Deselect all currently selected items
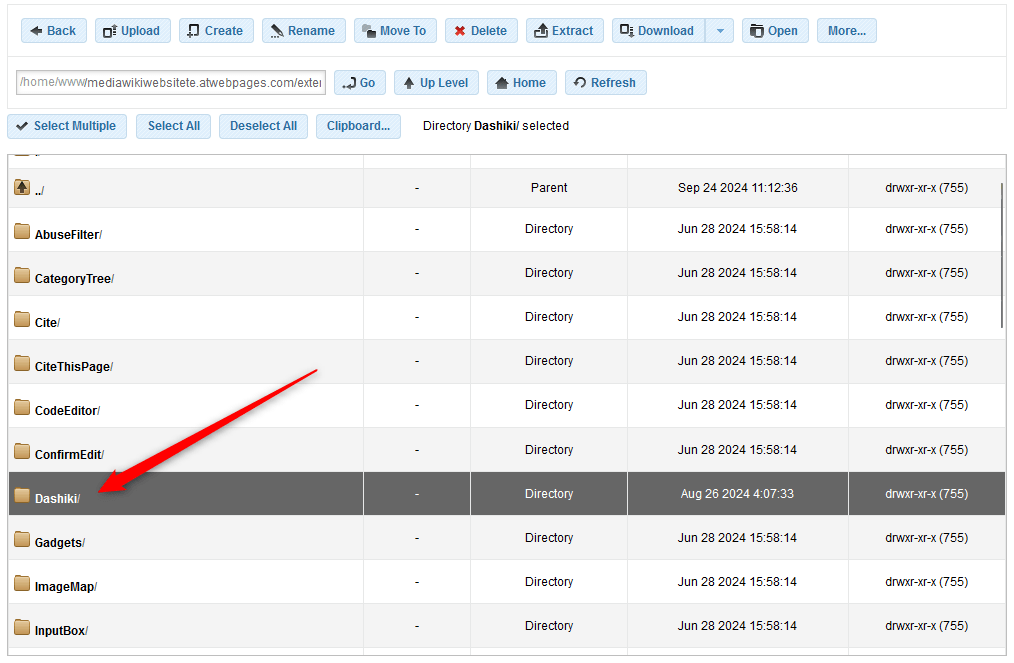Screen dimensions: 1014x663 click(263, 126)
